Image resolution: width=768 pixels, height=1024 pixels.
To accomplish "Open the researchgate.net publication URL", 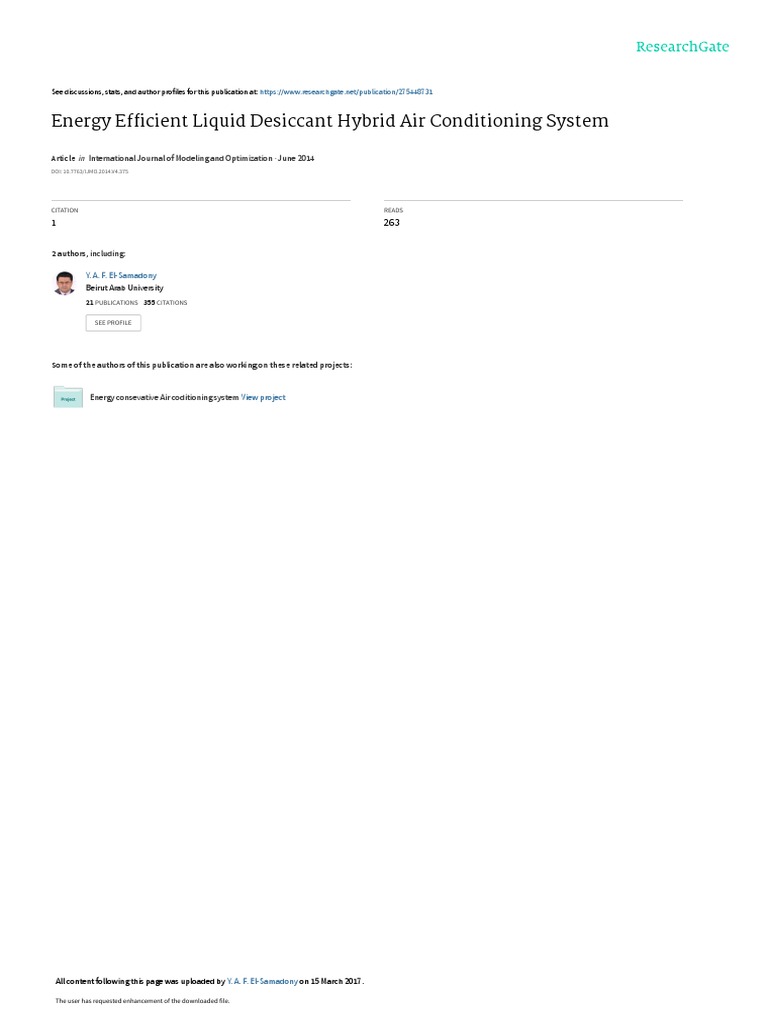I will (x=346, y=92).
